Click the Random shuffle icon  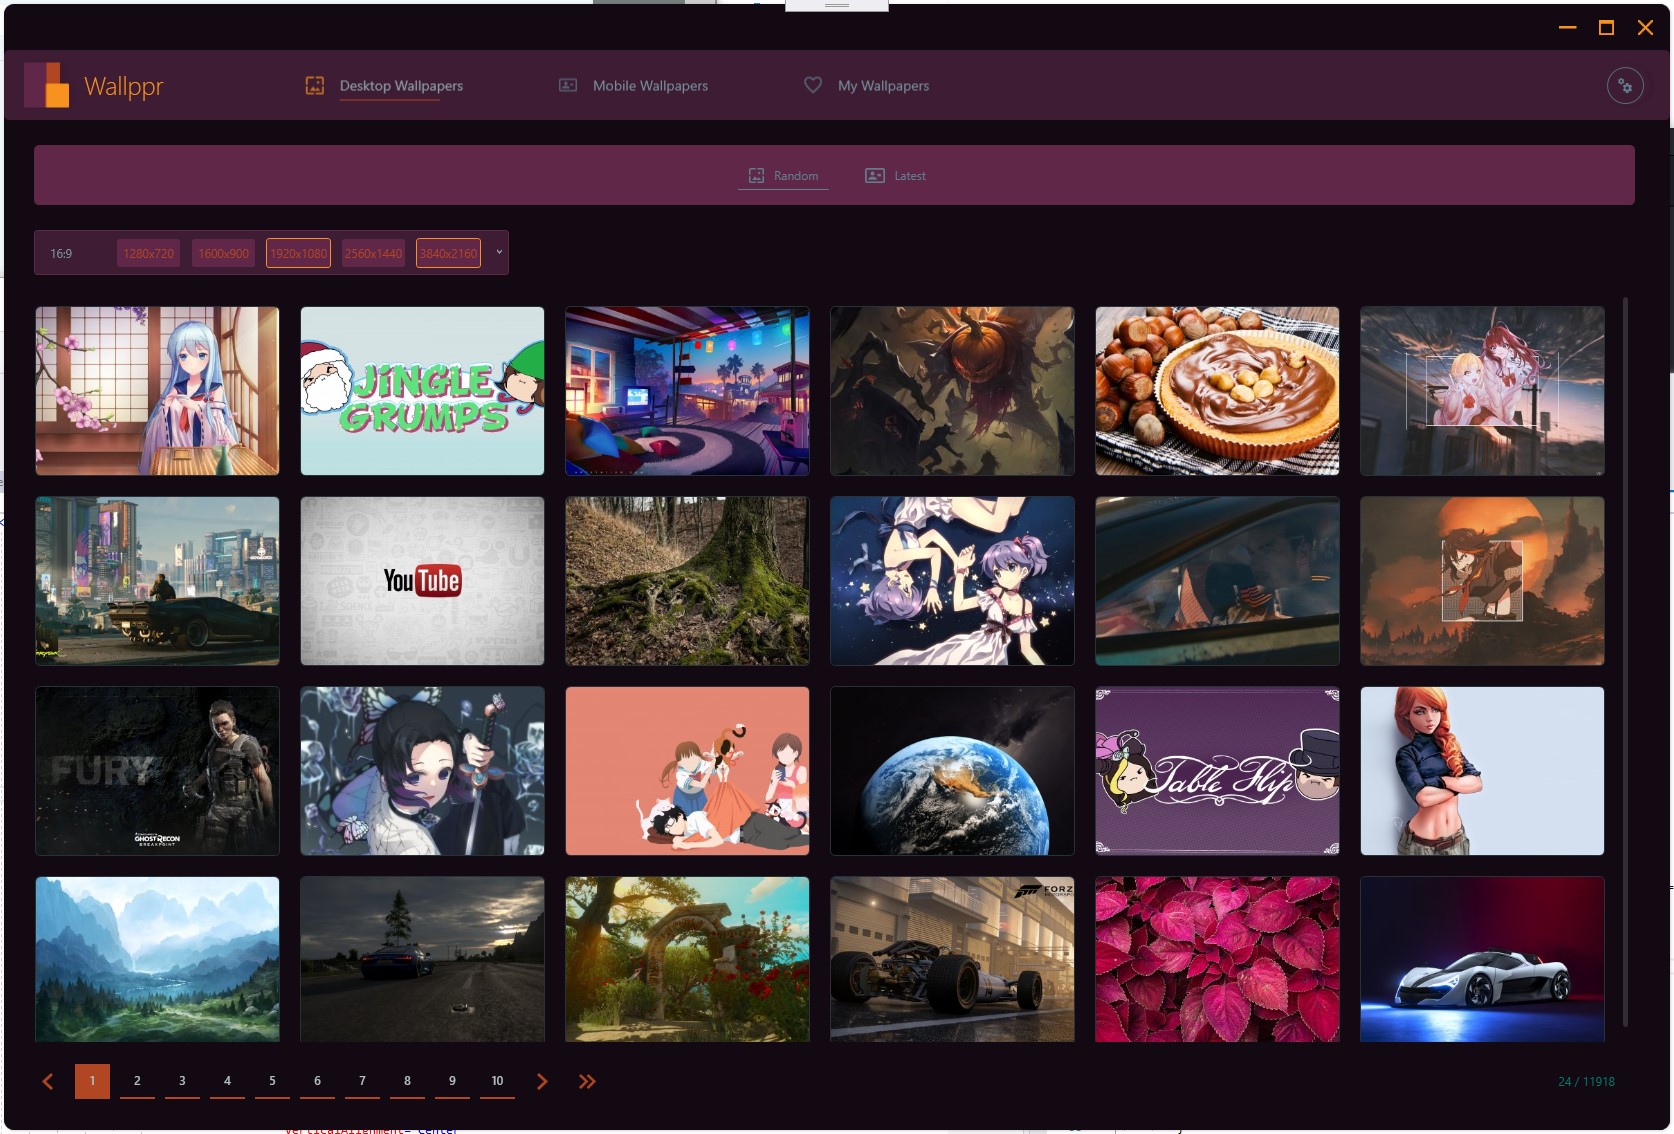[757, 176]
